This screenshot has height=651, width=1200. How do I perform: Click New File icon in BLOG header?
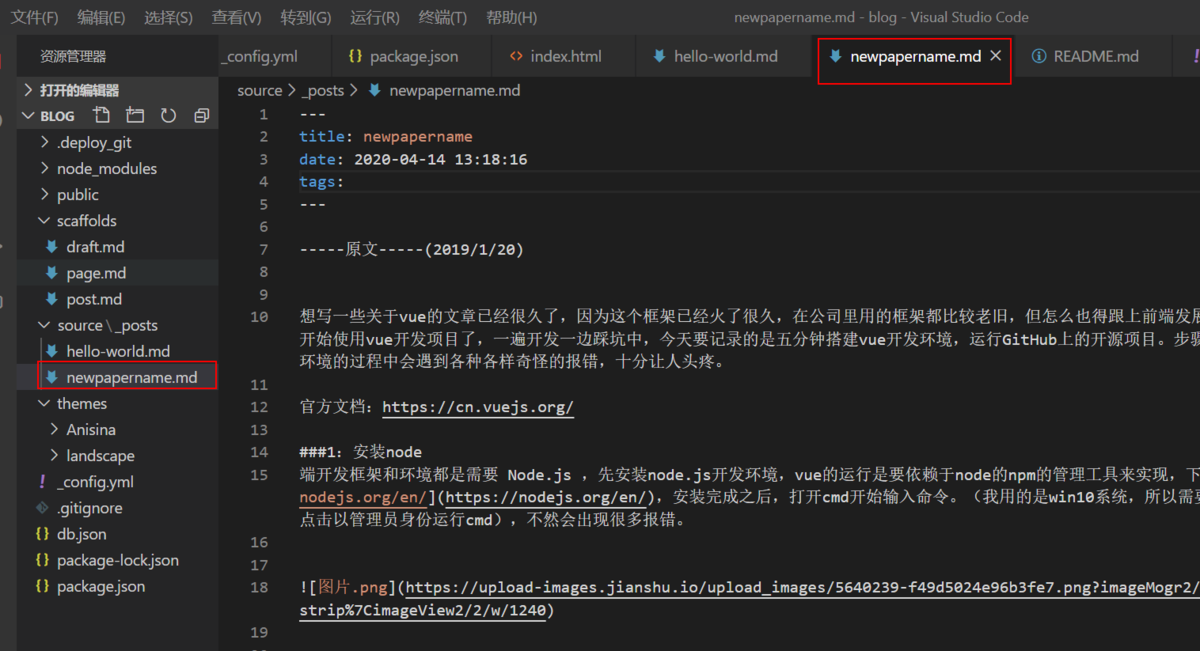coord(101,116)
